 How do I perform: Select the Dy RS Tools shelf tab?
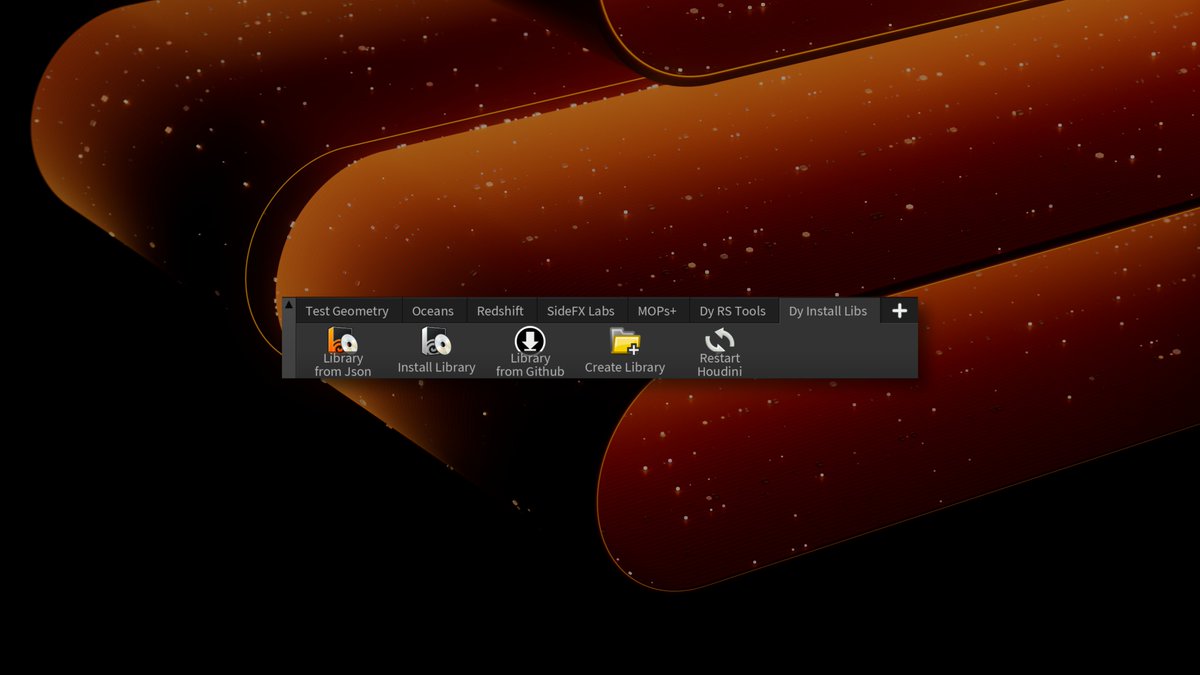tap(734, 310)
